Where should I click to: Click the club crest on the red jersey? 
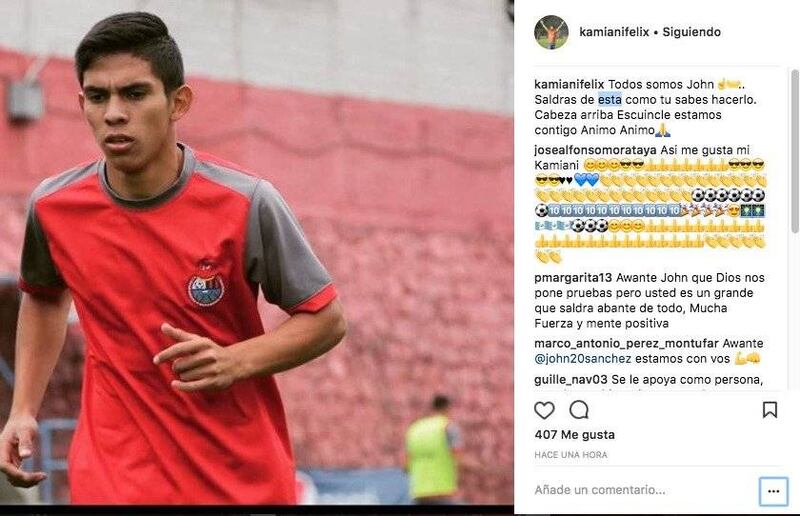click(x=205, y=285)
